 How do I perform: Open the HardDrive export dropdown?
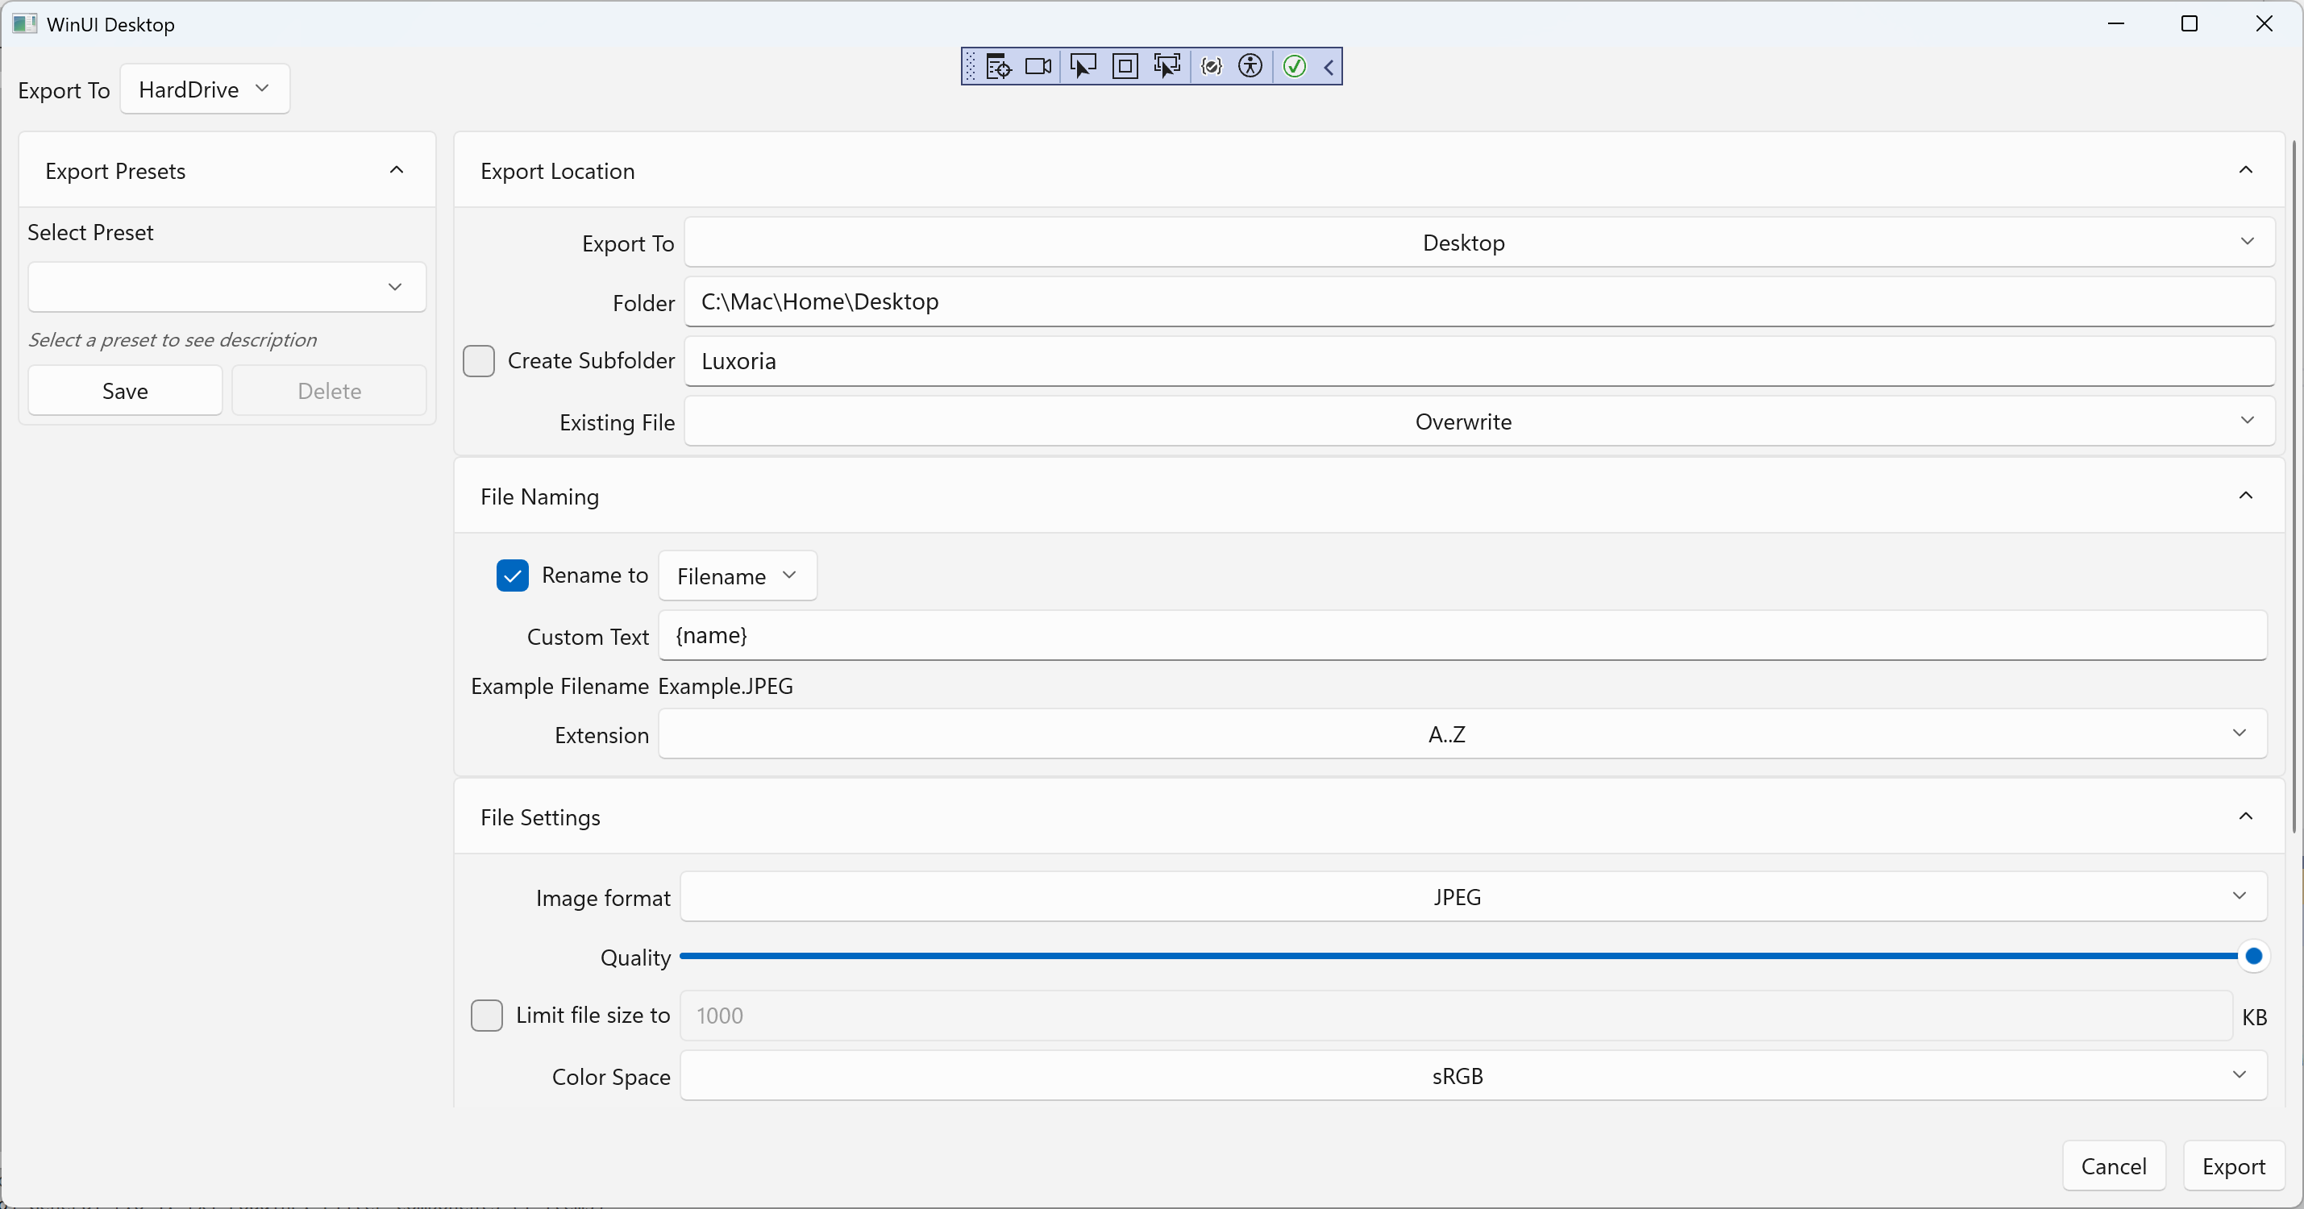point(205,90)
